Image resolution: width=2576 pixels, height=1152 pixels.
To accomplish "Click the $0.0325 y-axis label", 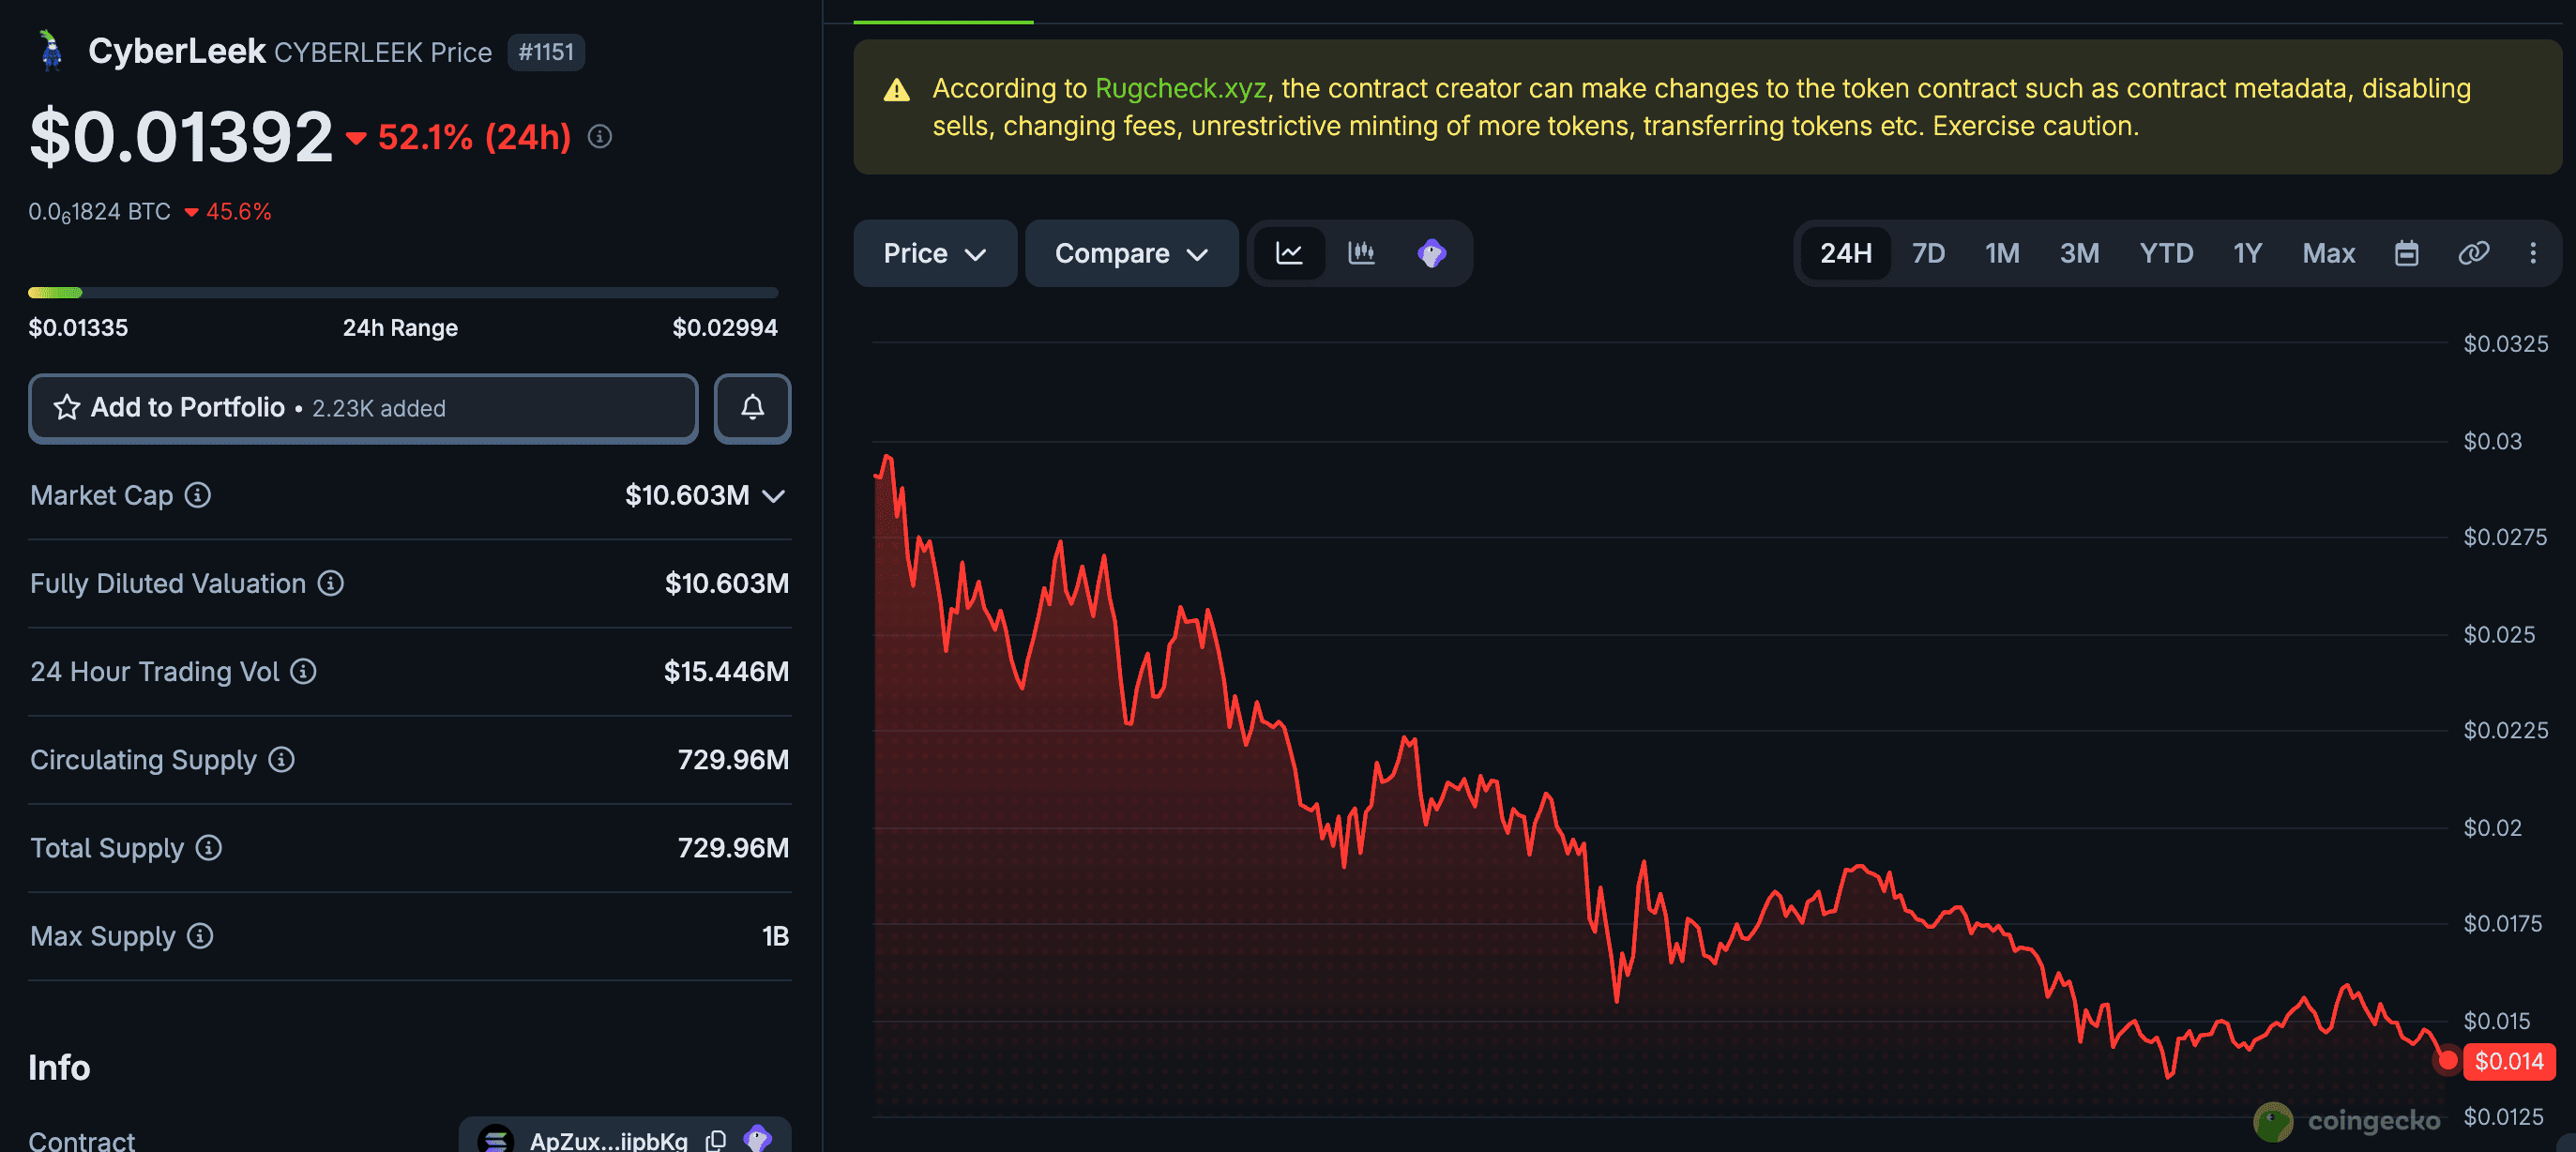I will coord(2505,344).
